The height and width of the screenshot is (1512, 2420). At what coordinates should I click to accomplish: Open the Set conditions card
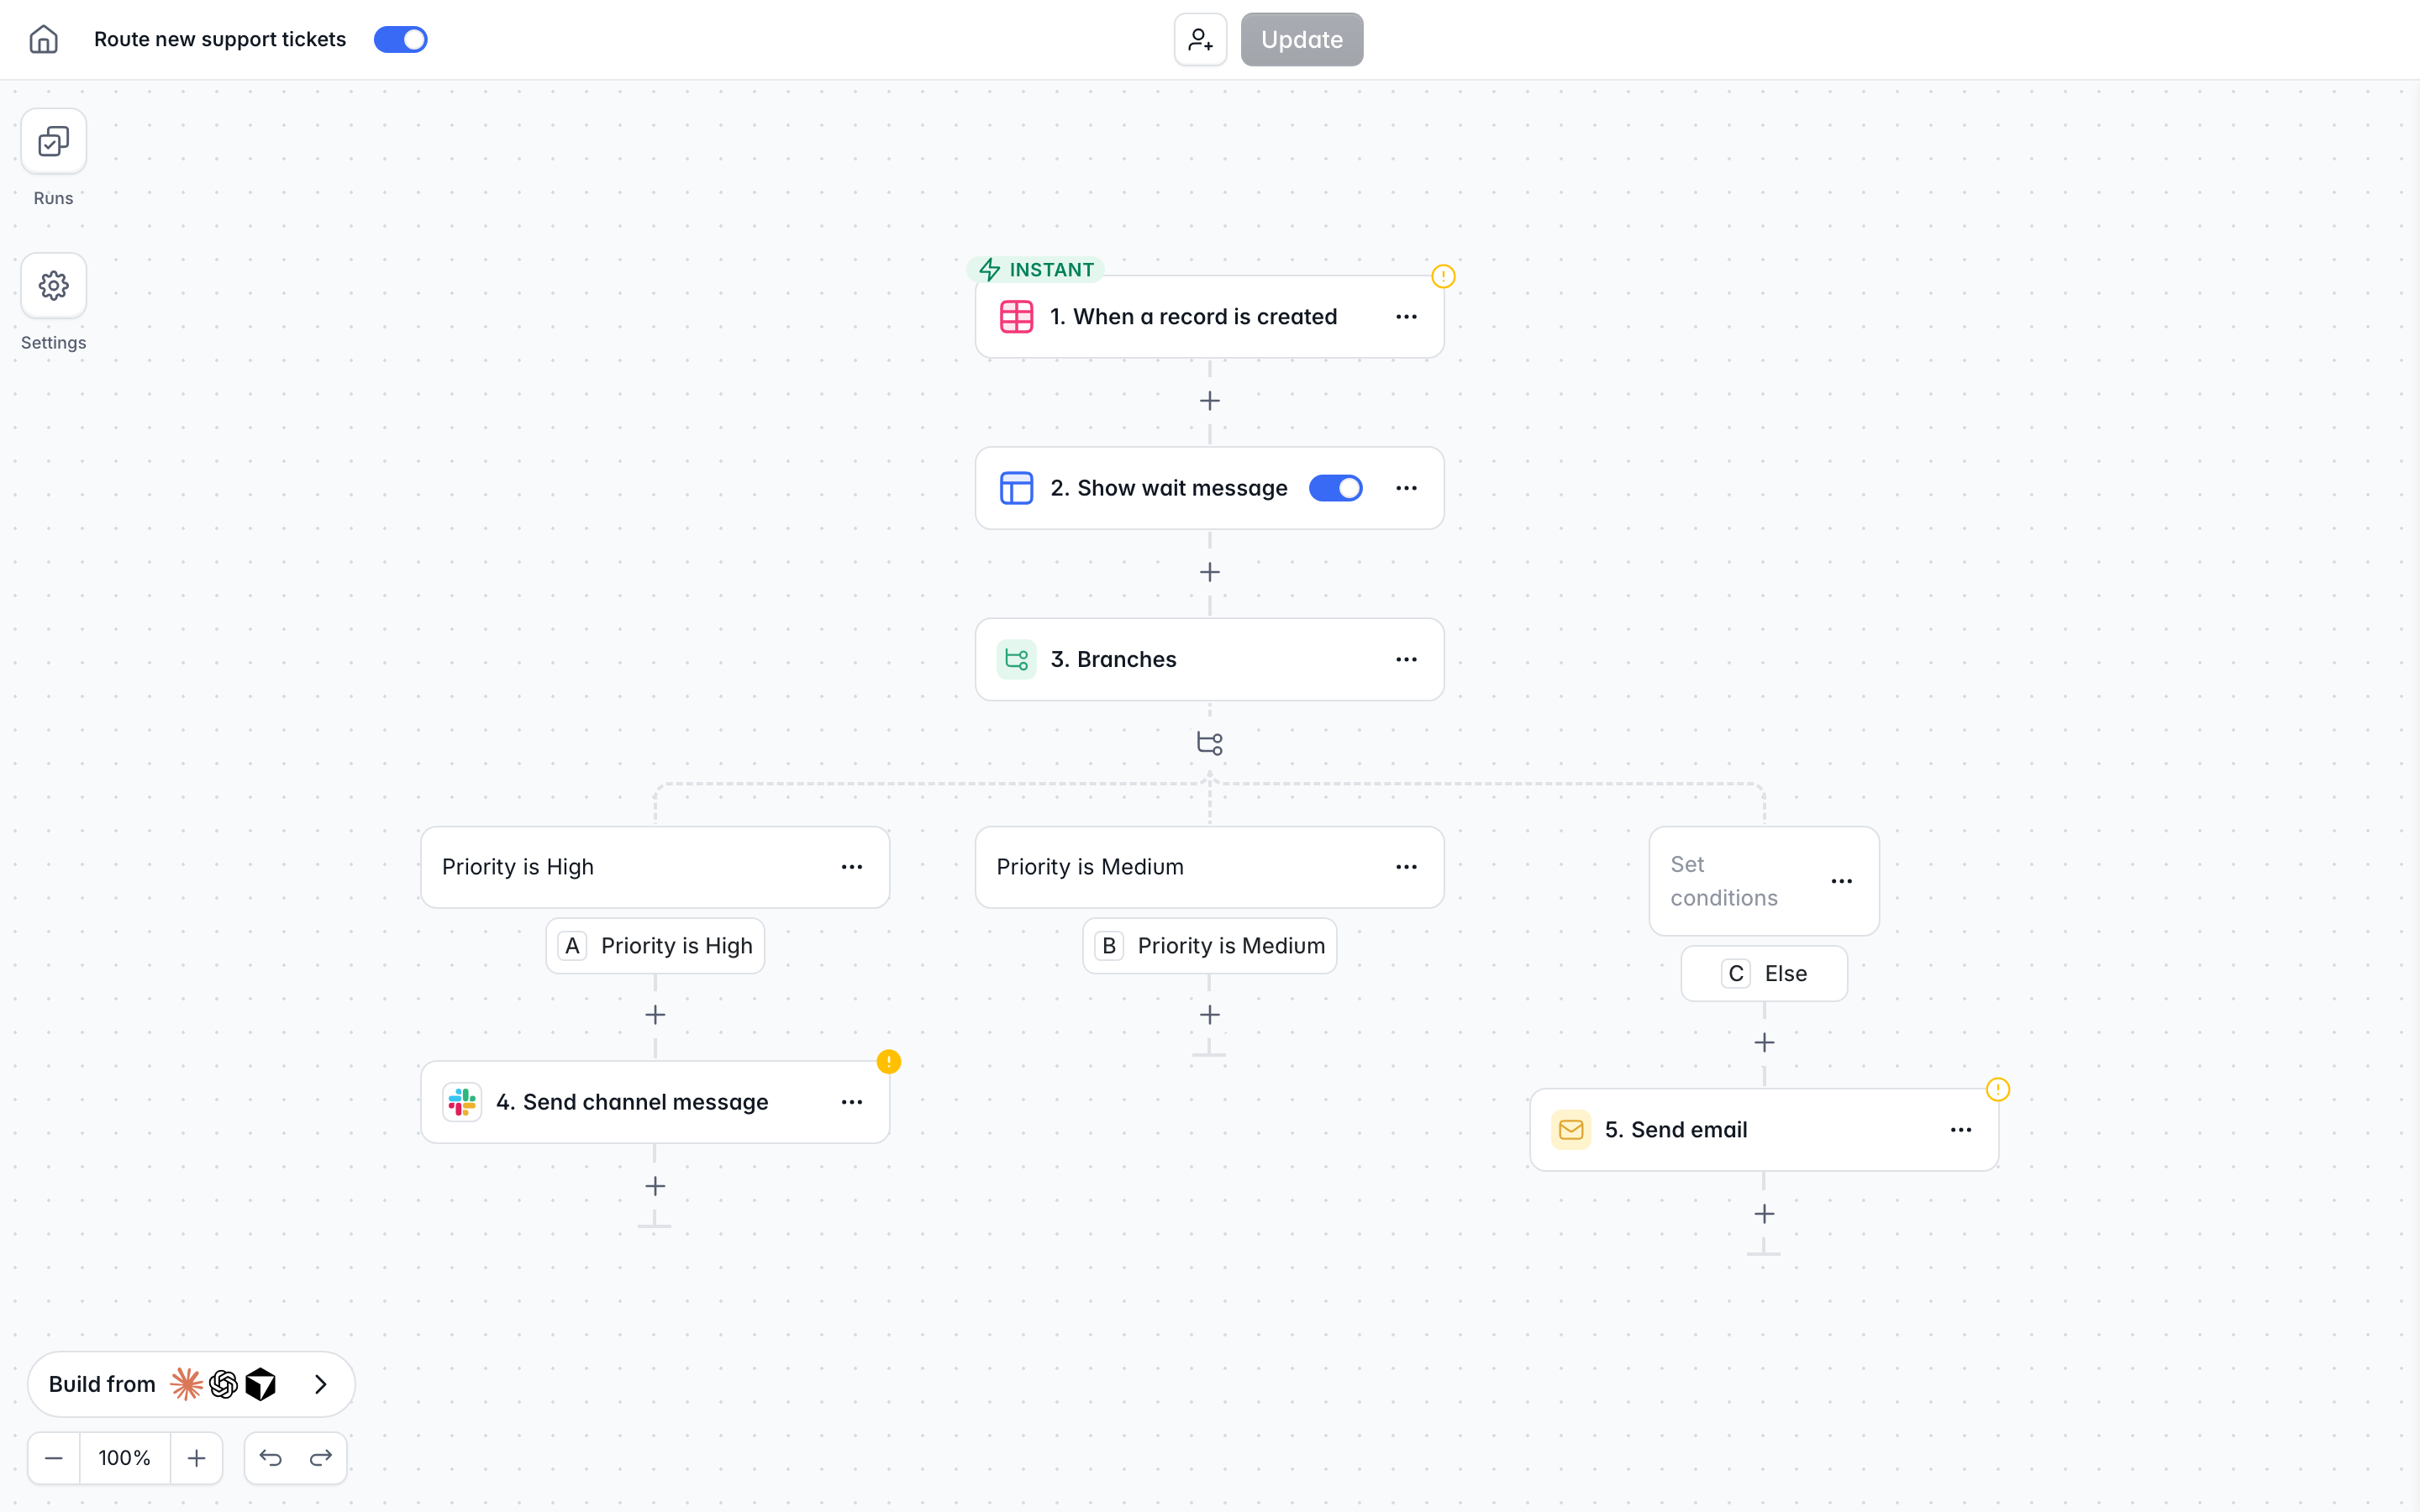(x=1764, y=881)
